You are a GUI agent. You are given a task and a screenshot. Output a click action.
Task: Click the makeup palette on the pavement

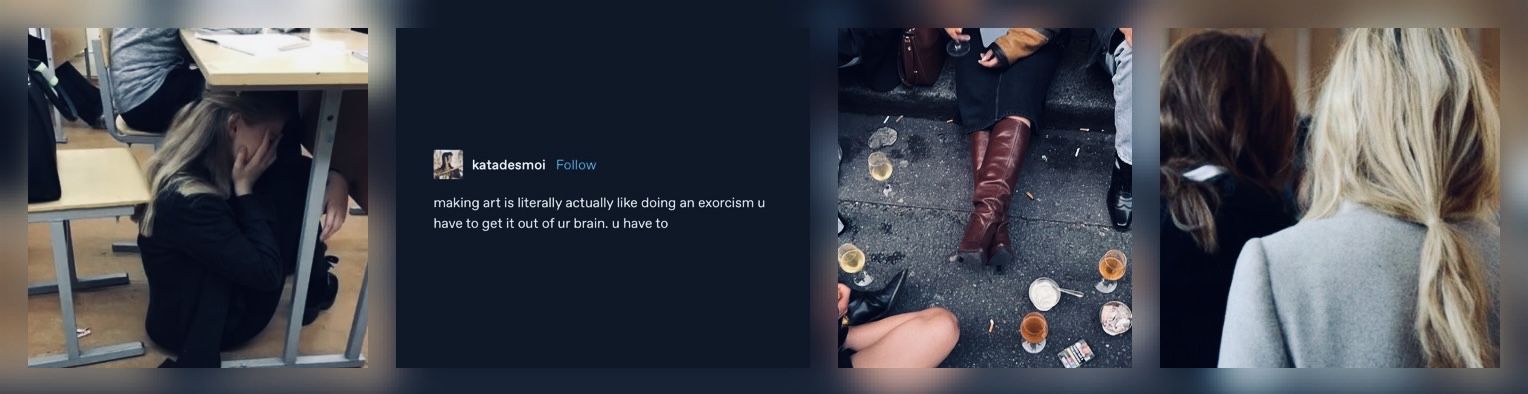1077,353
